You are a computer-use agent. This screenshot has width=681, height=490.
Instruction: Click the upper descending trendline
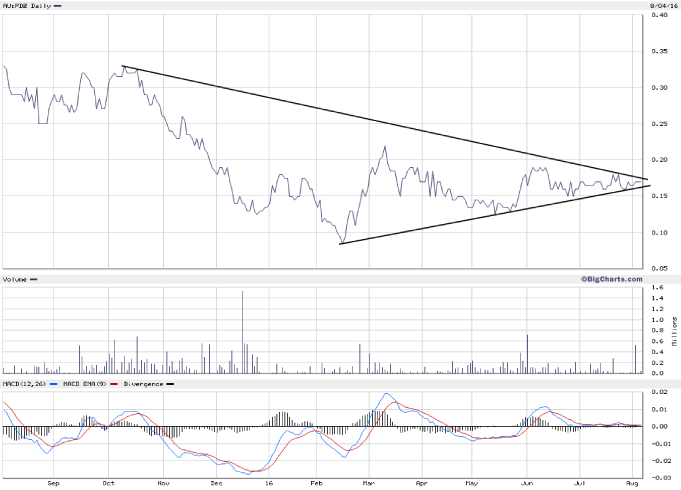[x=380, y=122]
